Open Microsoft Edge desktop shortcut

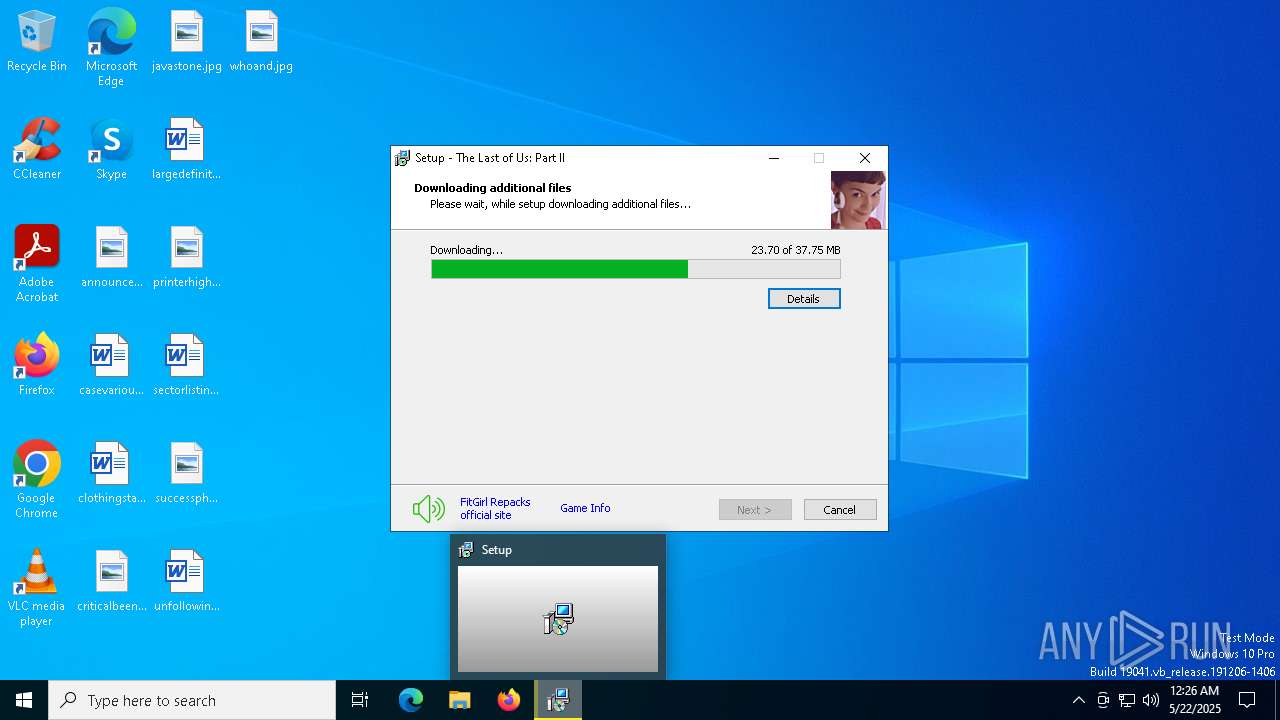(111, 47)
